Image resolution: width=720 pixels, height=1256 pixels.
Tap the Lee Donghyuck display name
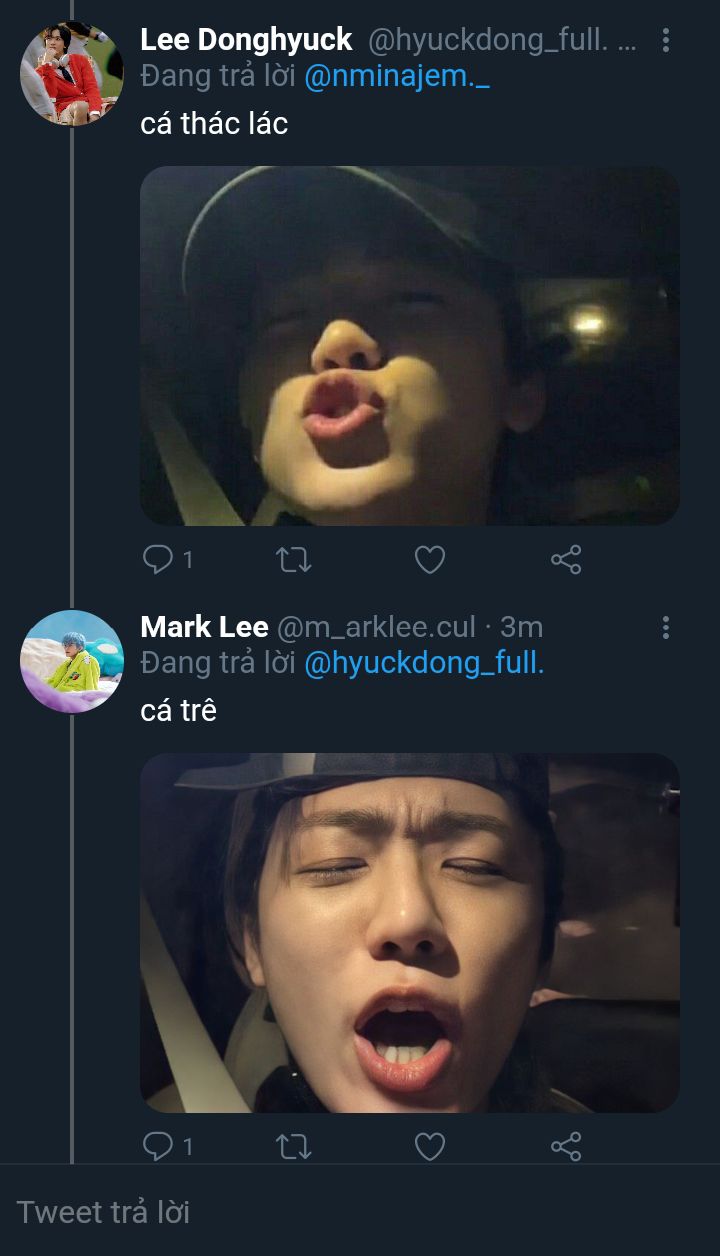[246, 40]
